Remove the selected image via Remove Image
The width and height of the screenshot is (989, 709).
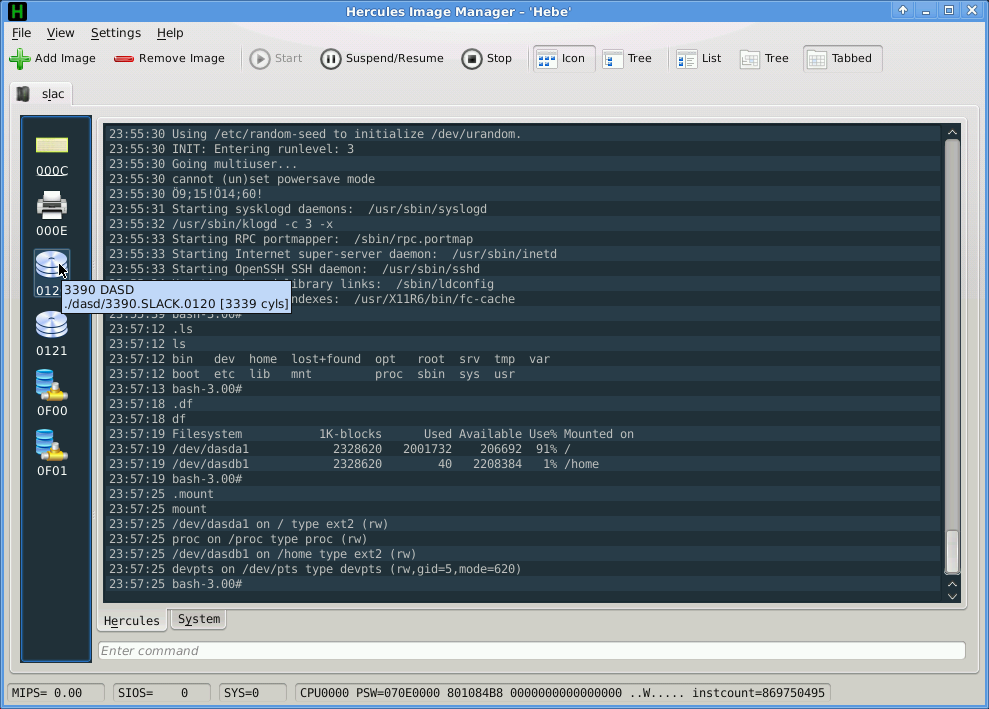[169, 59]
